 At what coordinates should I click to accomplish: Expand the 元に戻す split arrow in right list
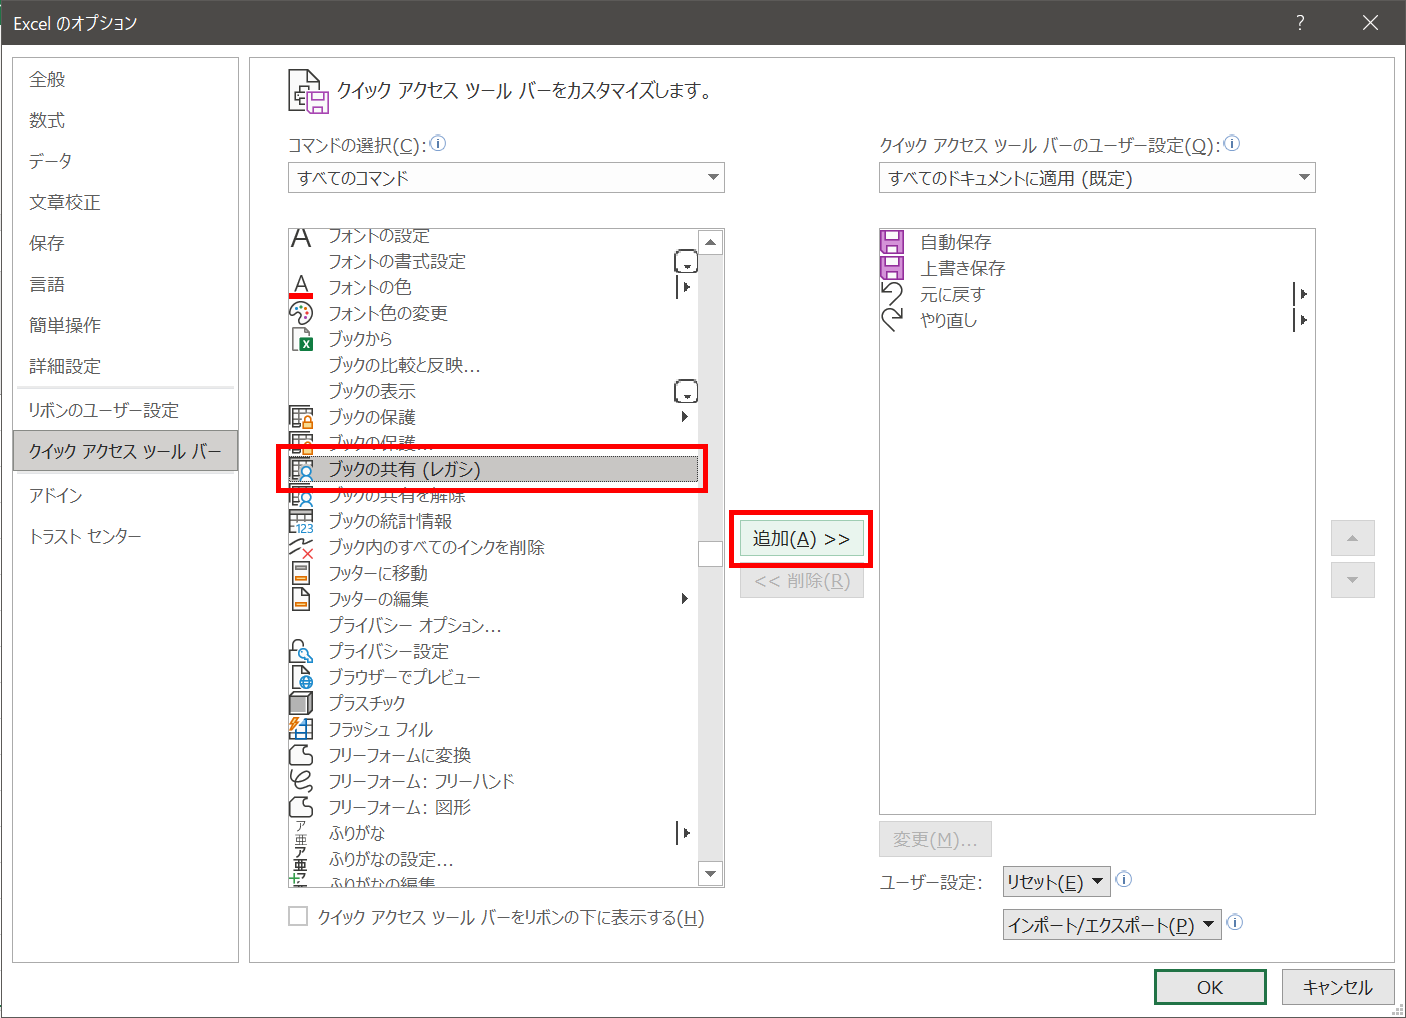point(1302,294)
